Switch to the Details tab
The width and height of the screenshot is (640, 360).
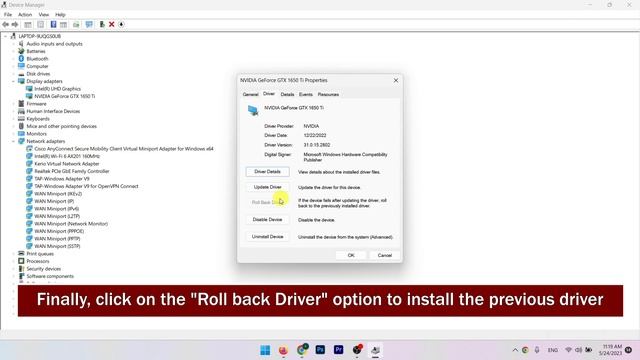287,94
